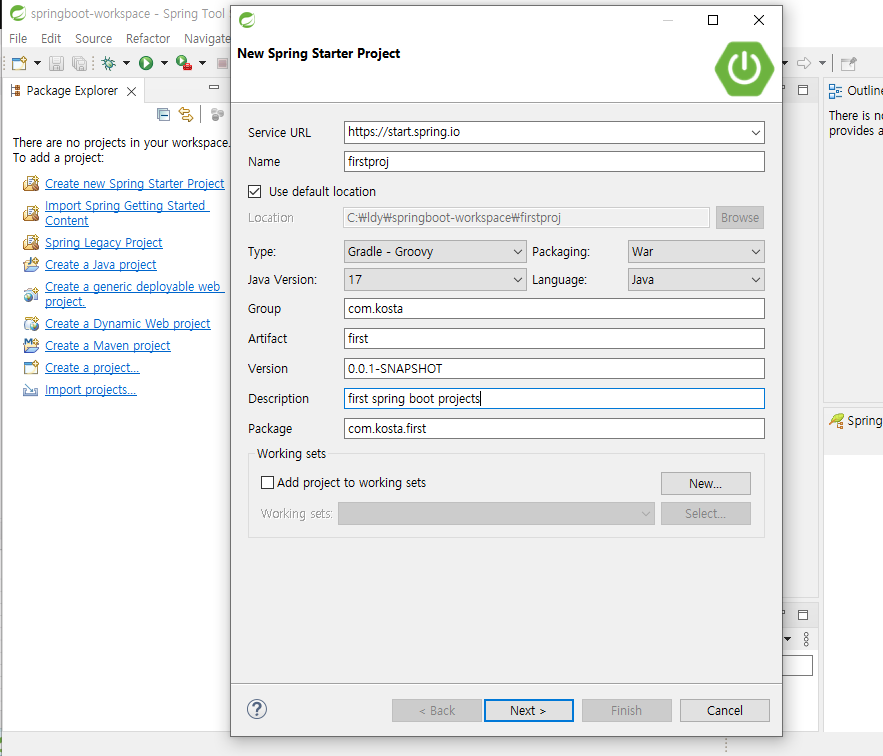Click the Name input field
The width and height of the screenshot is (883, 756).
(554, 162)
